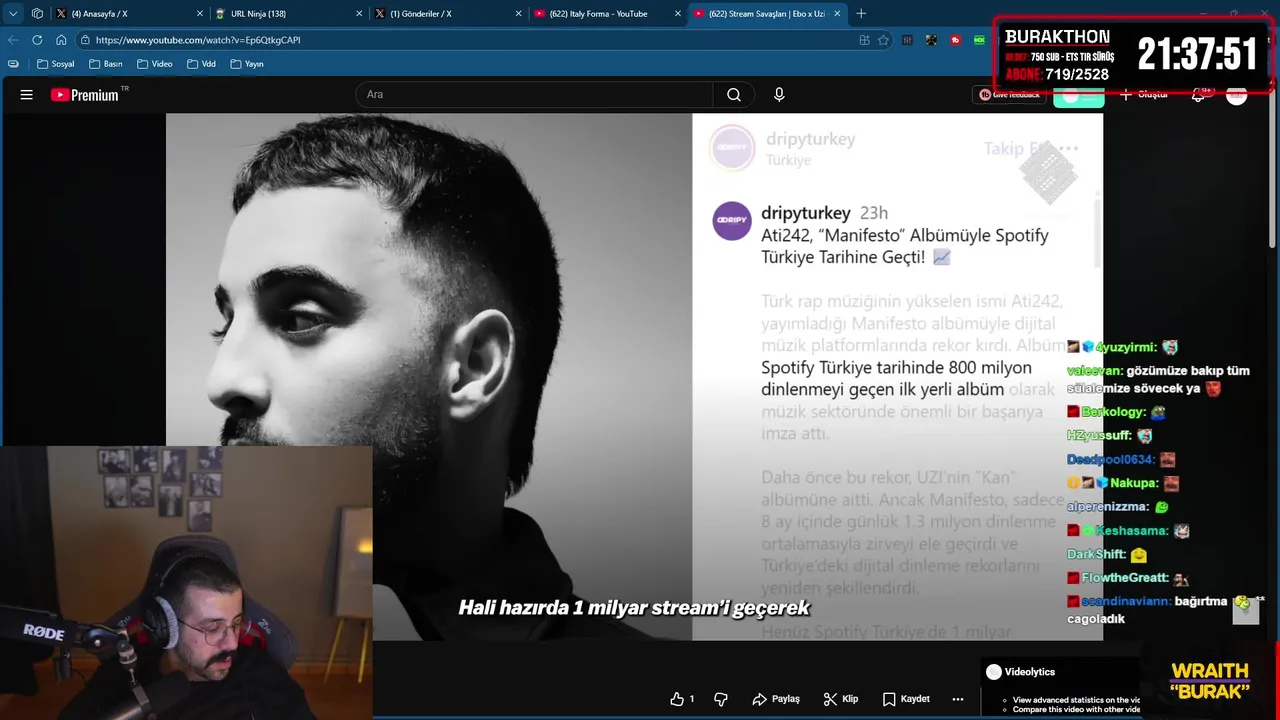Viewport: 1280px width, 720px height.
Task: Expand the Sosyal bookmark folder
Action: [x=55, y=64]
